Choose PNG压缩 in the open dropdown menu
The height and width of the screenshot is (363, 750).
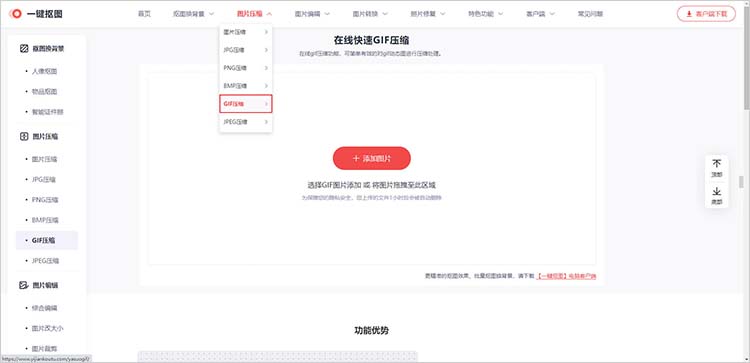pos(246,68)
